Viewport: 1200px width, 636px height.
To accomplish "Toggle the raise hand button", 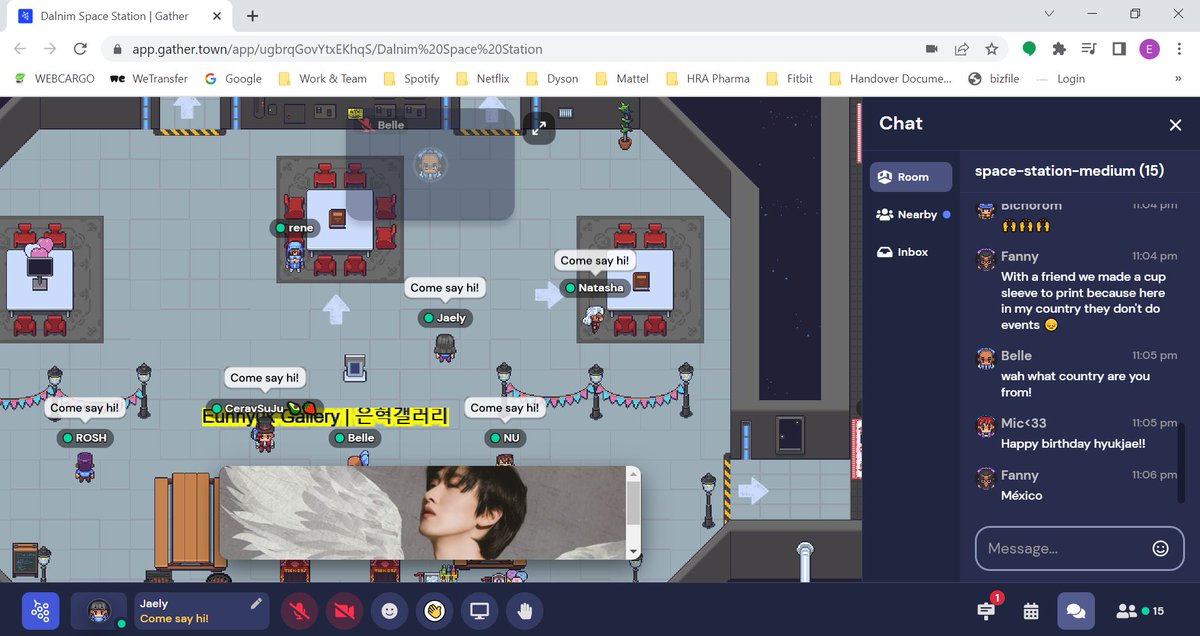I will point(524,611).
